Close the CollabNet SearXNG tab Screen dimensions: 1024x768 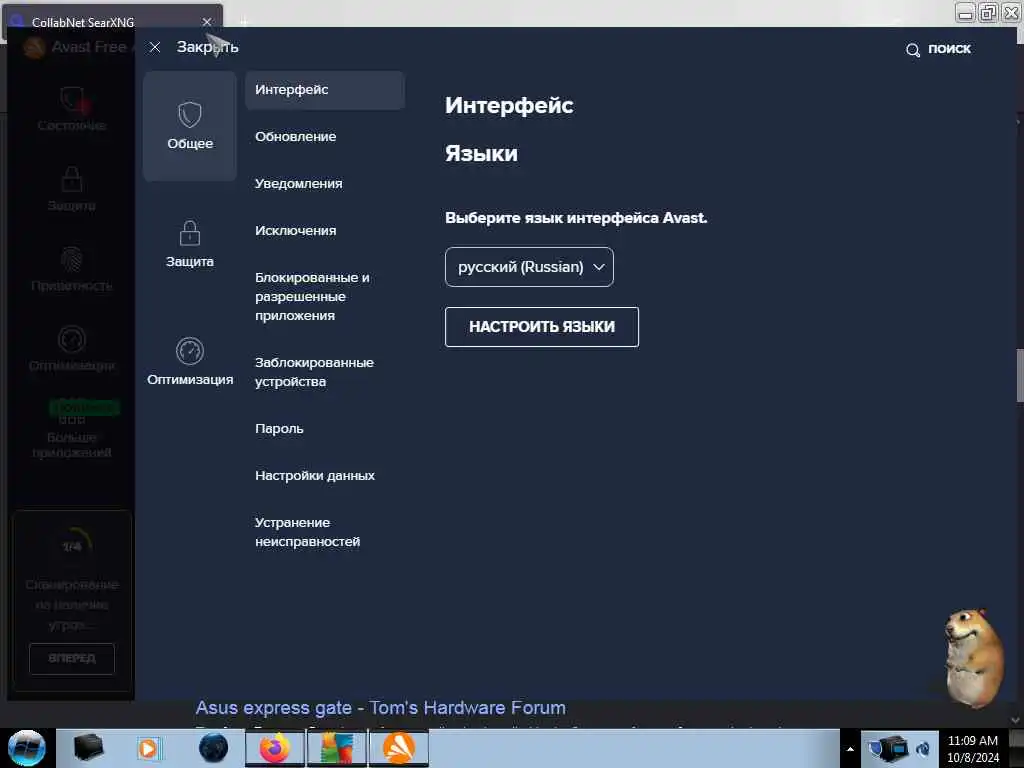click(207, 22)
